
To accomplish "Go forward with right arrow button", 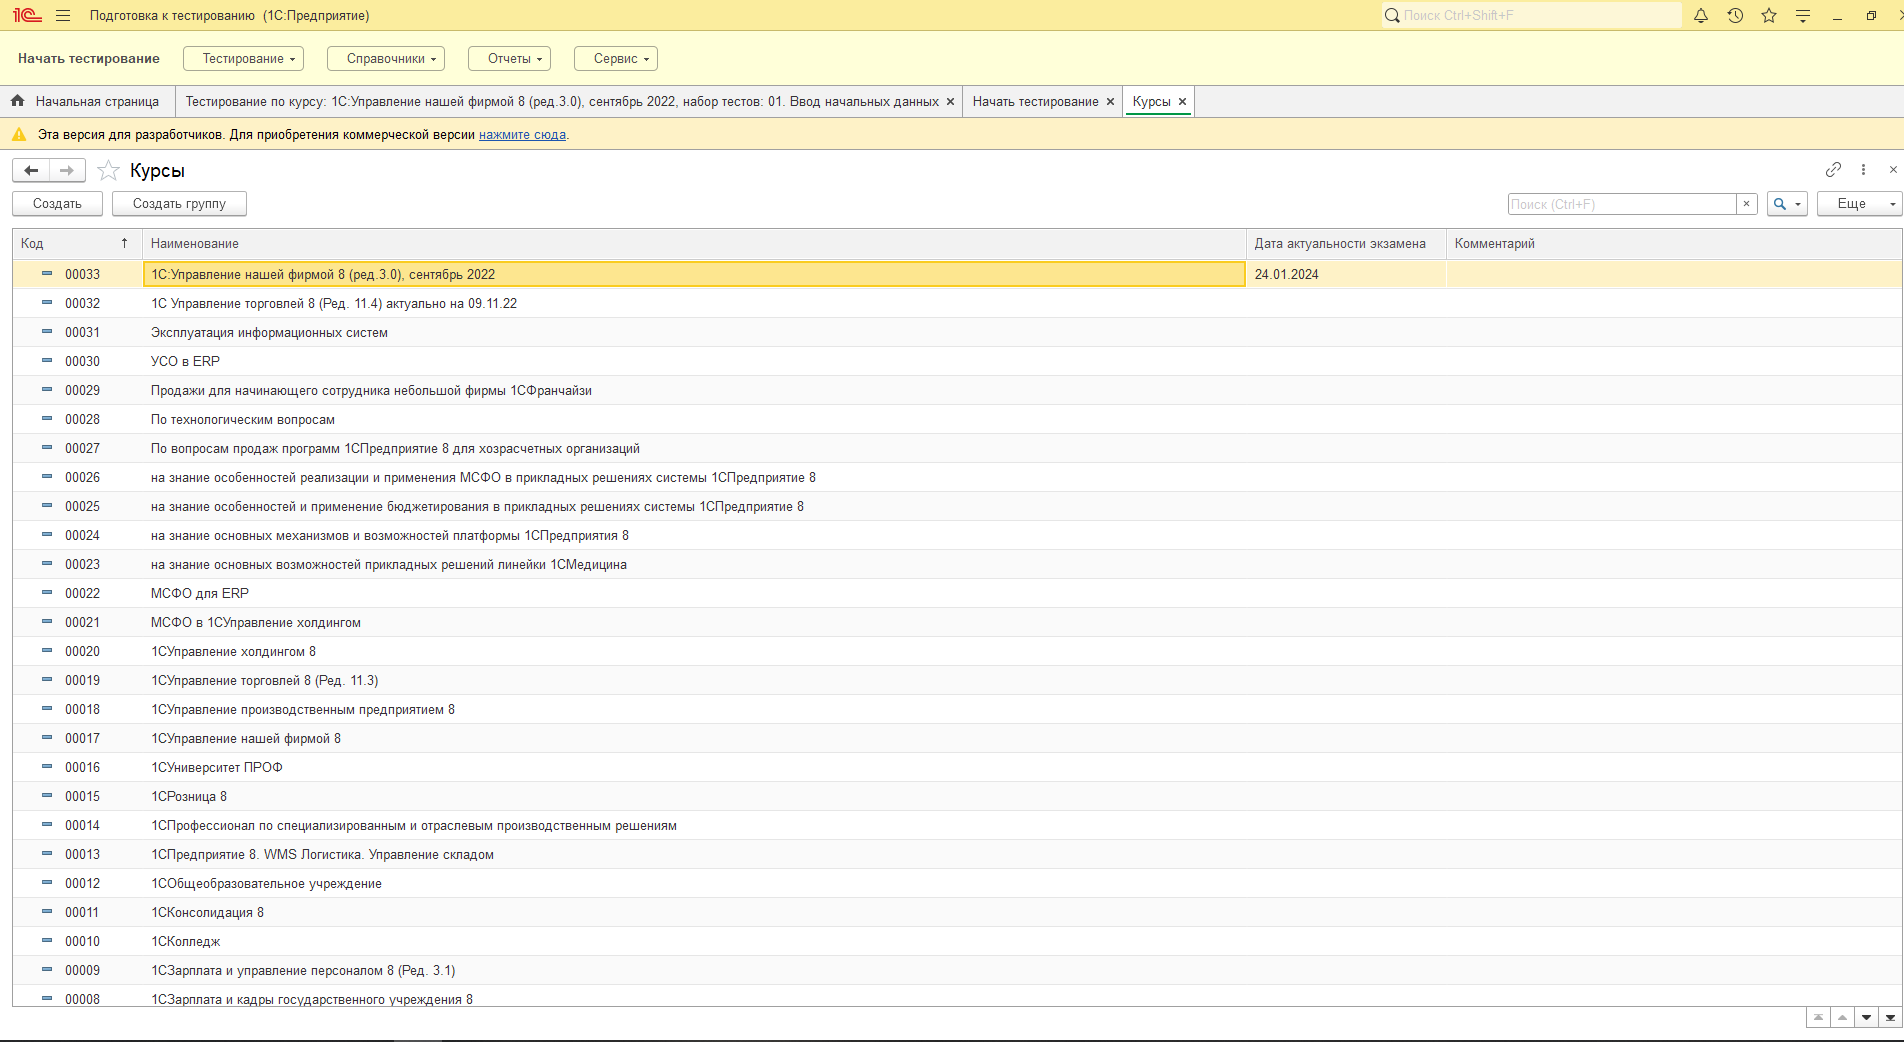I will (67, 171).
